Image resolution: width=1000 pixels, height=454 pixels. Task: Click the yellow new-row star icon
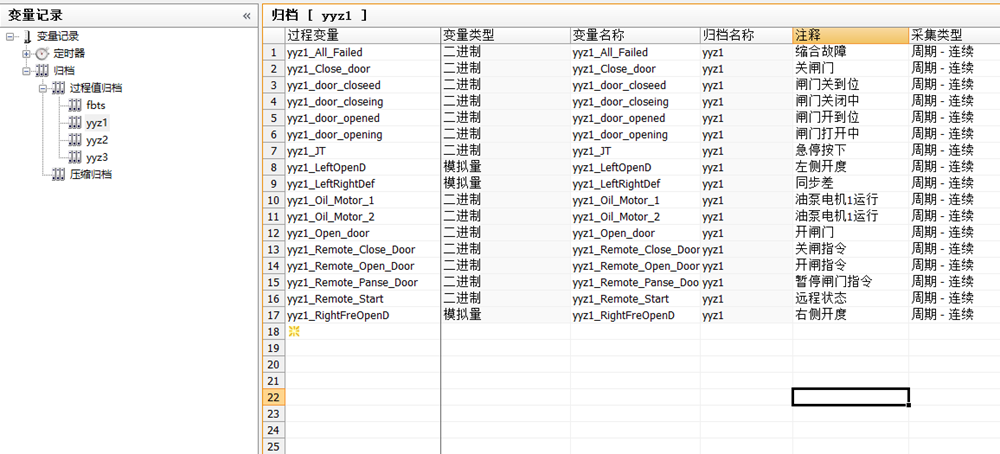[294, 330]
